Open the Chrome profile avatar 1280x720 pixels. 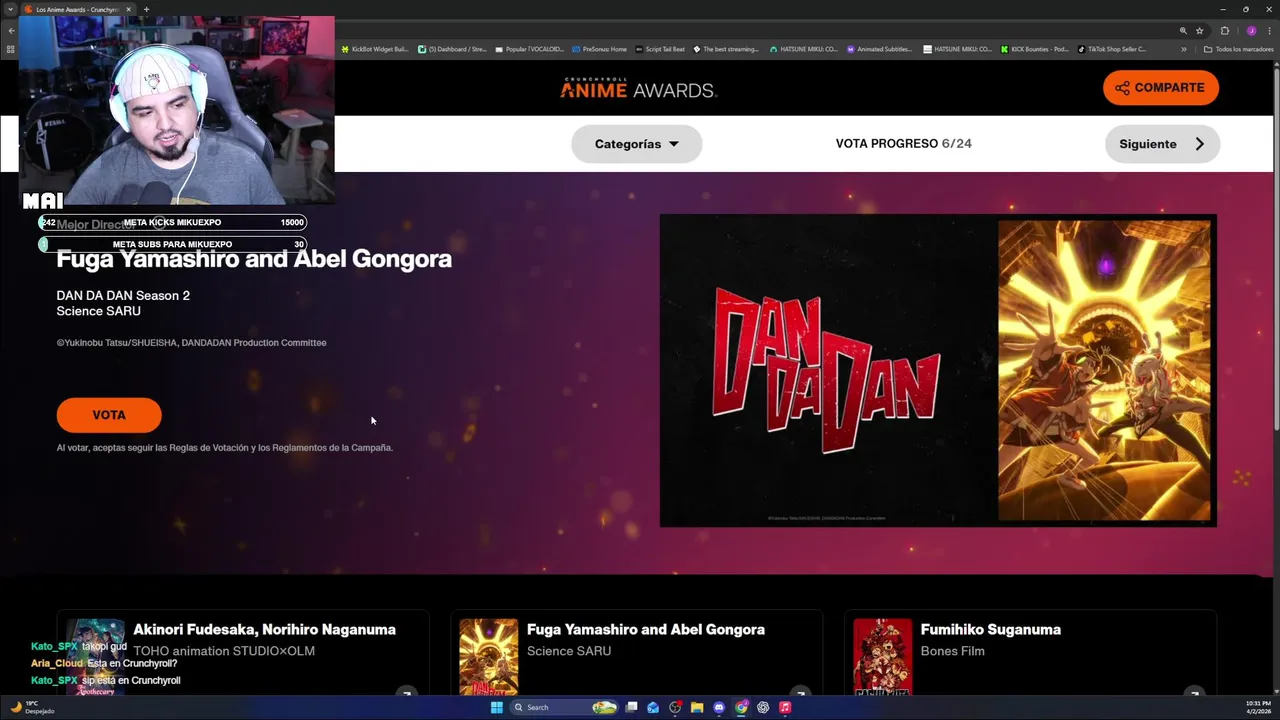(1251, 31)
